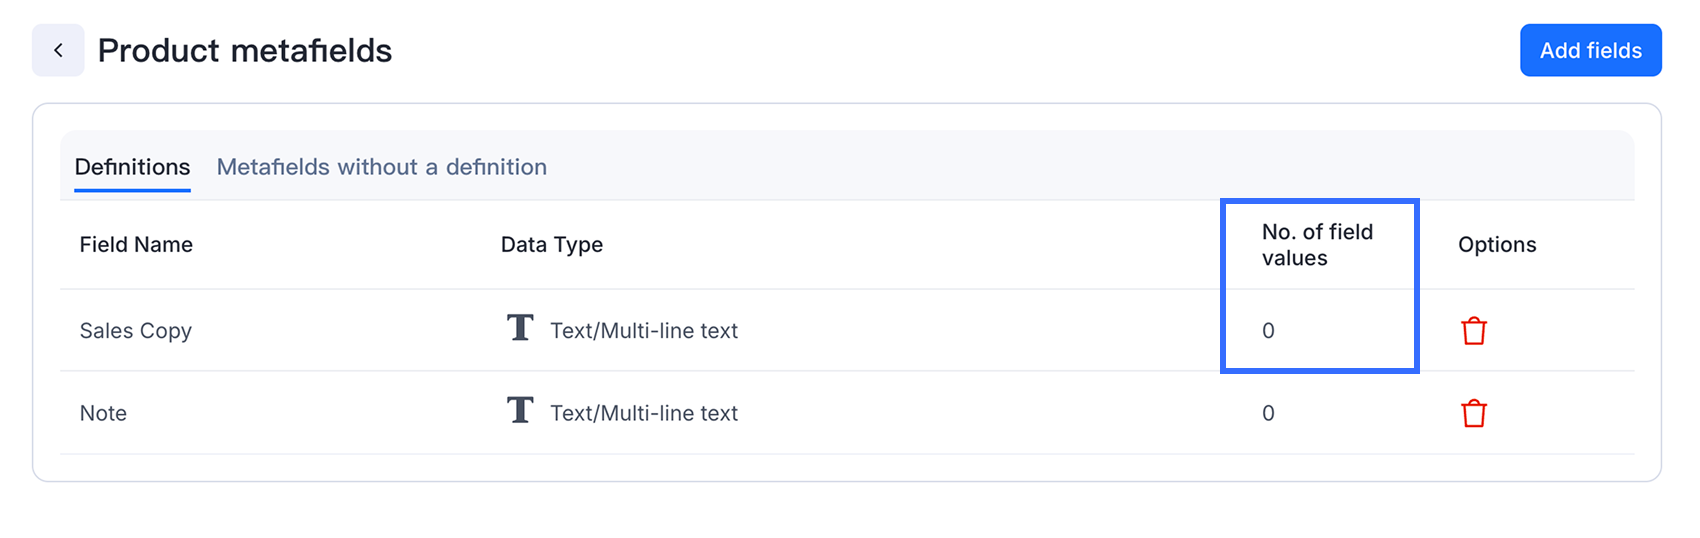
Task: Click the Note field value count
Action: tap(1268, 413)
